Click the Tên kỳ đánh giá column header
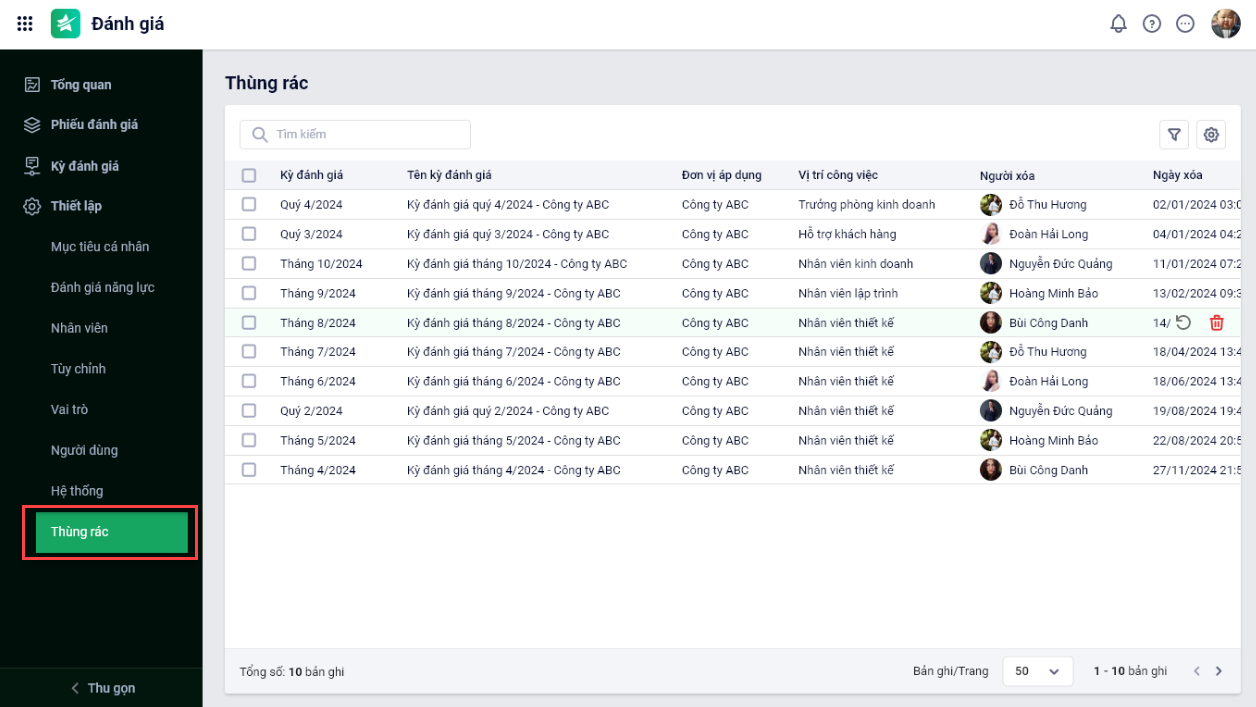 (x=449, y=175)
